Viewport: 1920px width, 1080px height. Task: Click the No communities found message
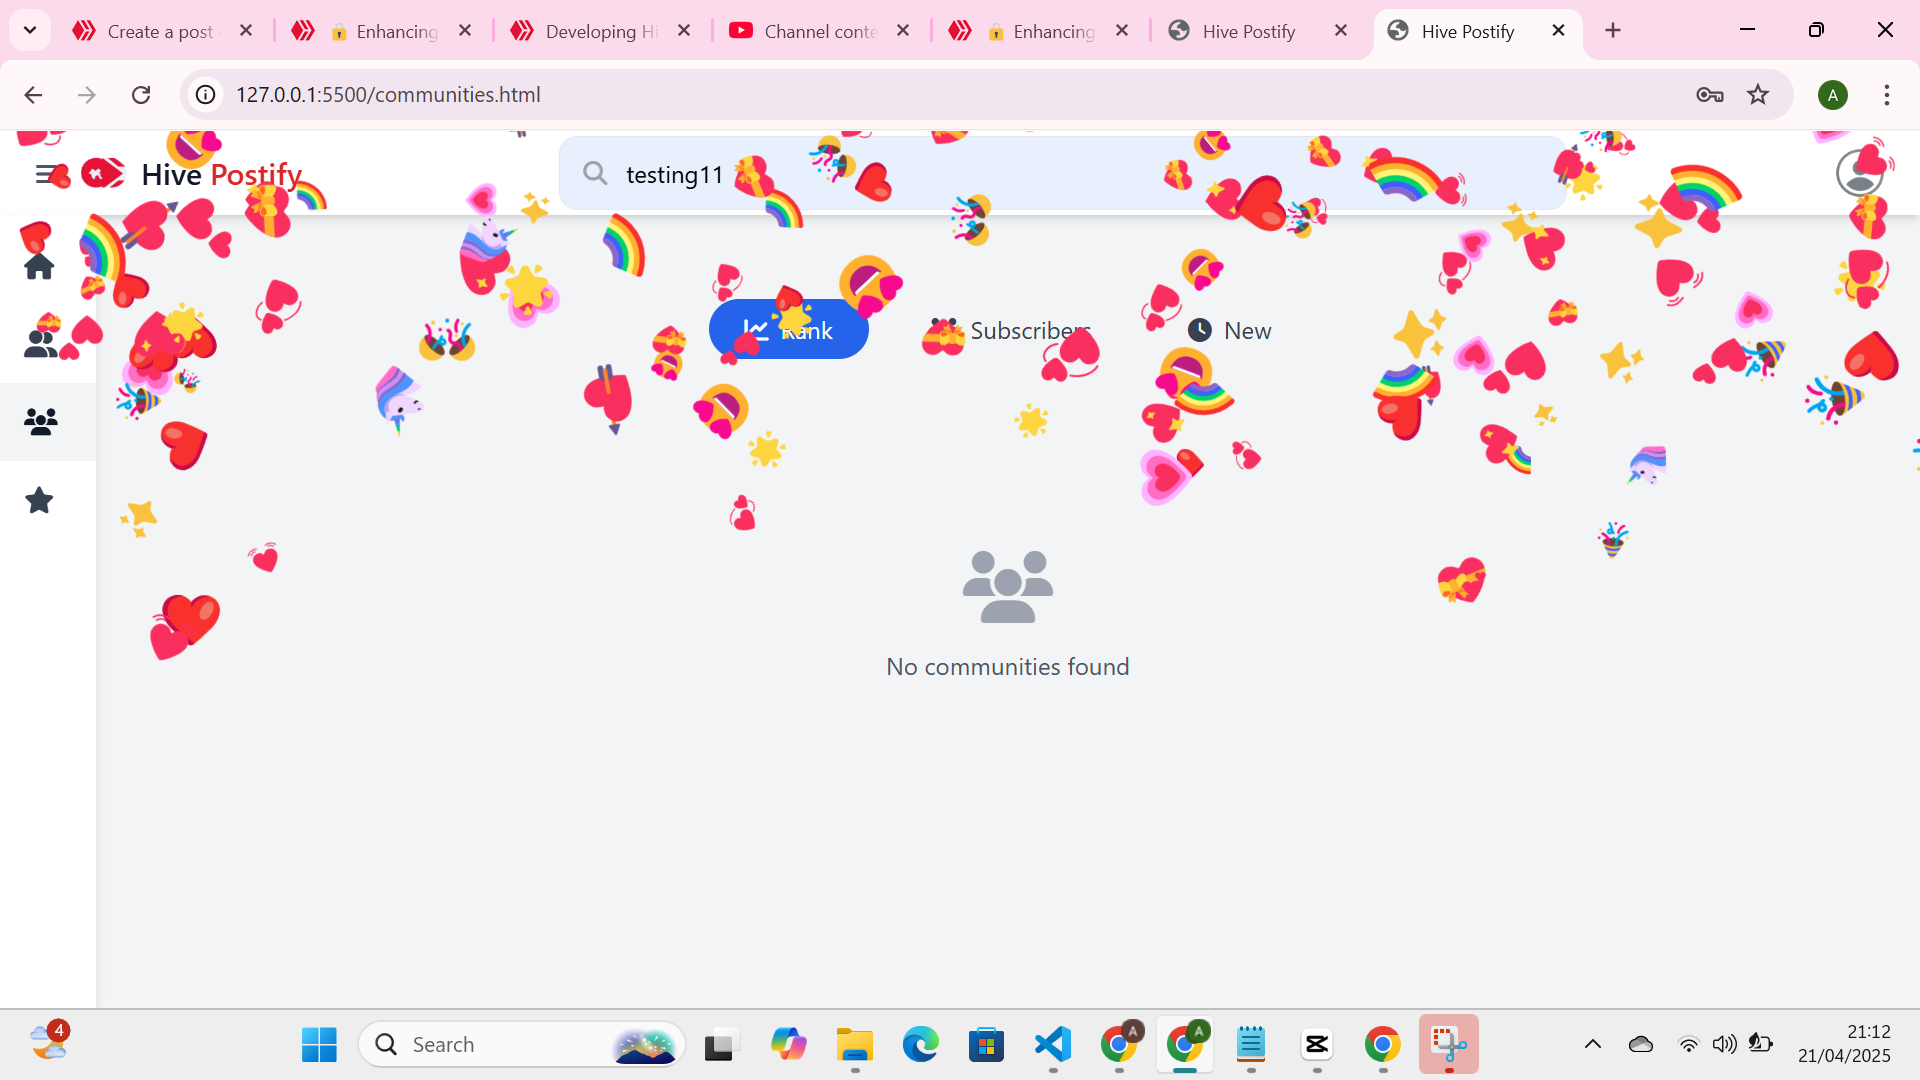click(x=1007, y=666)
